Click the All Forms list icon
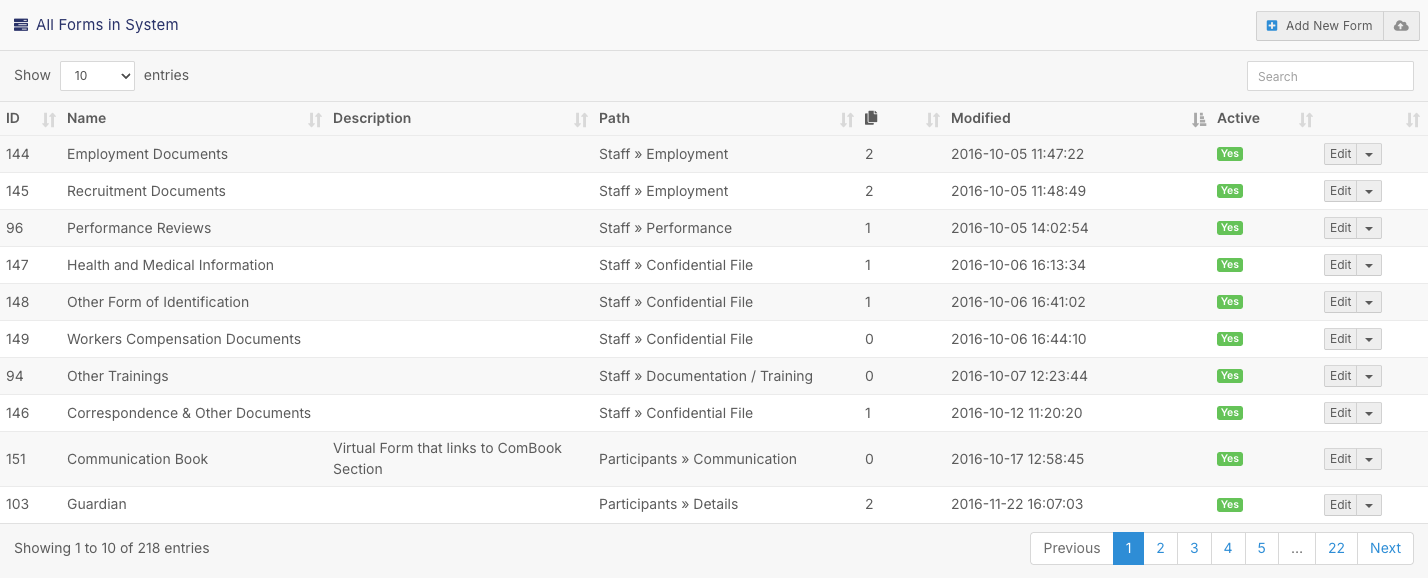This screenshot has height=578, width=1428. tap(21, 25)
